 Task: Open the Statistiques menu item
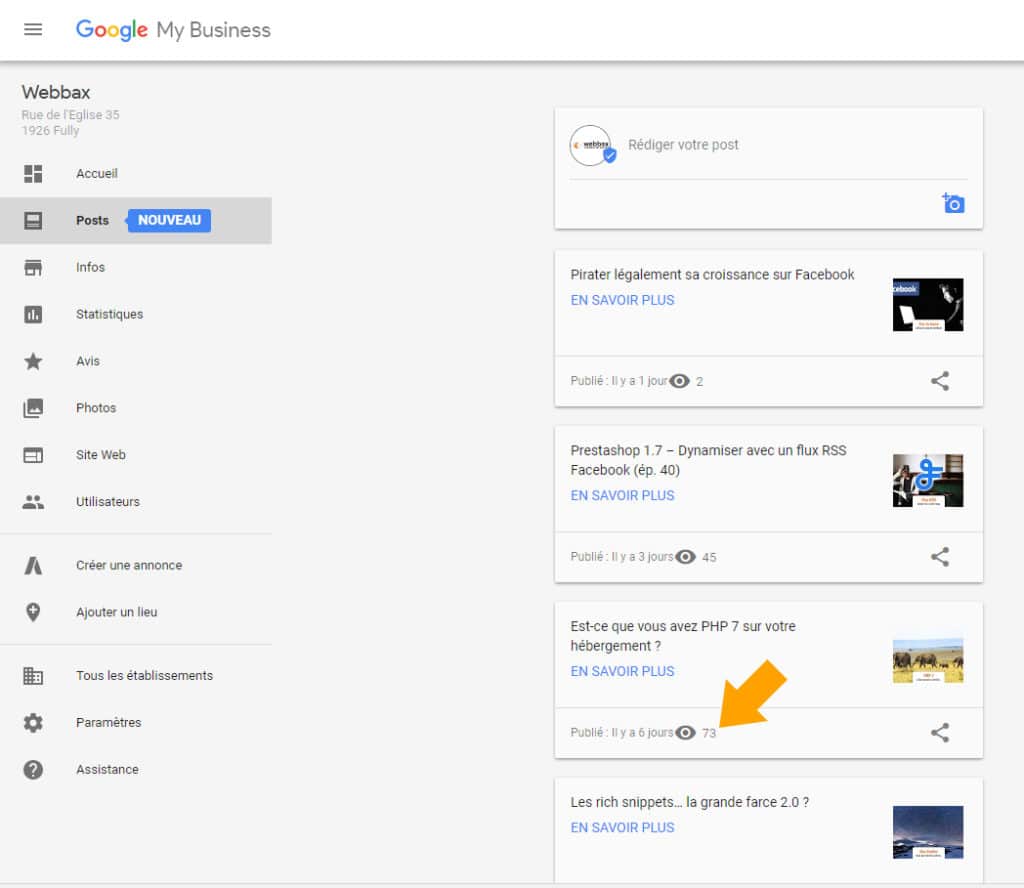[136, 315]
